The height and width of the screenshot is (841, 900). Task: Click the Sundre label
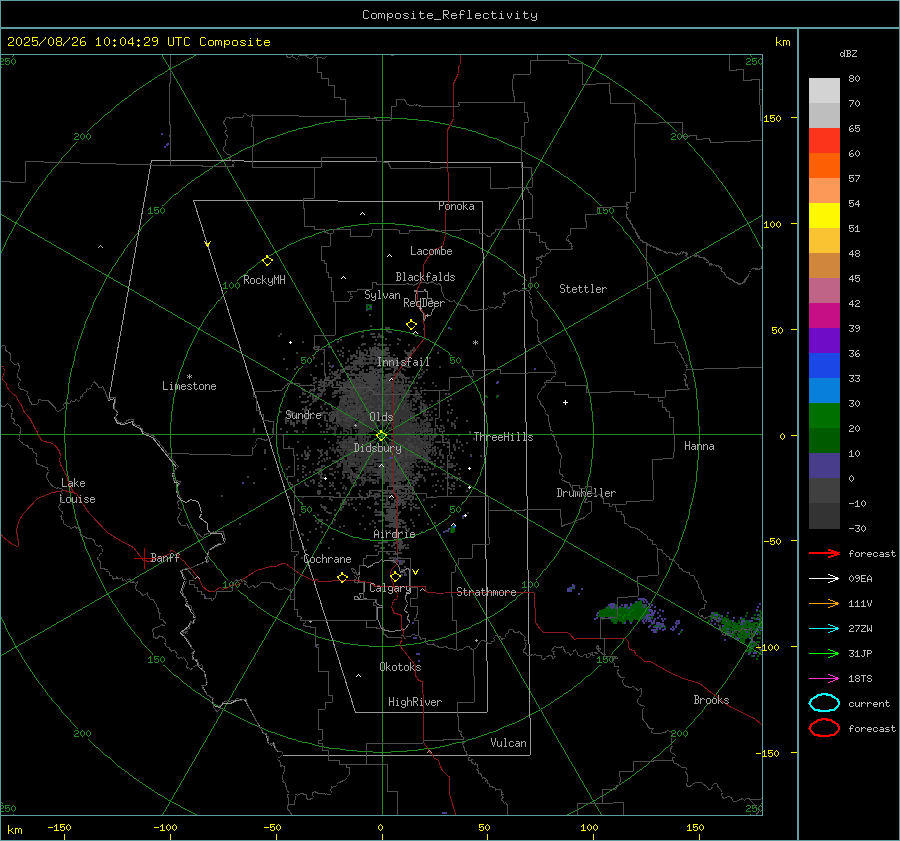pyautogui.click(x=303, y=414)
